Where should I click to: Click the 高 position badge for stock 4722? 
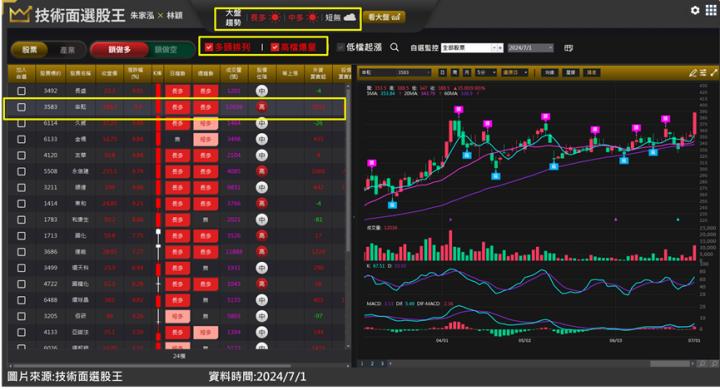262,284
